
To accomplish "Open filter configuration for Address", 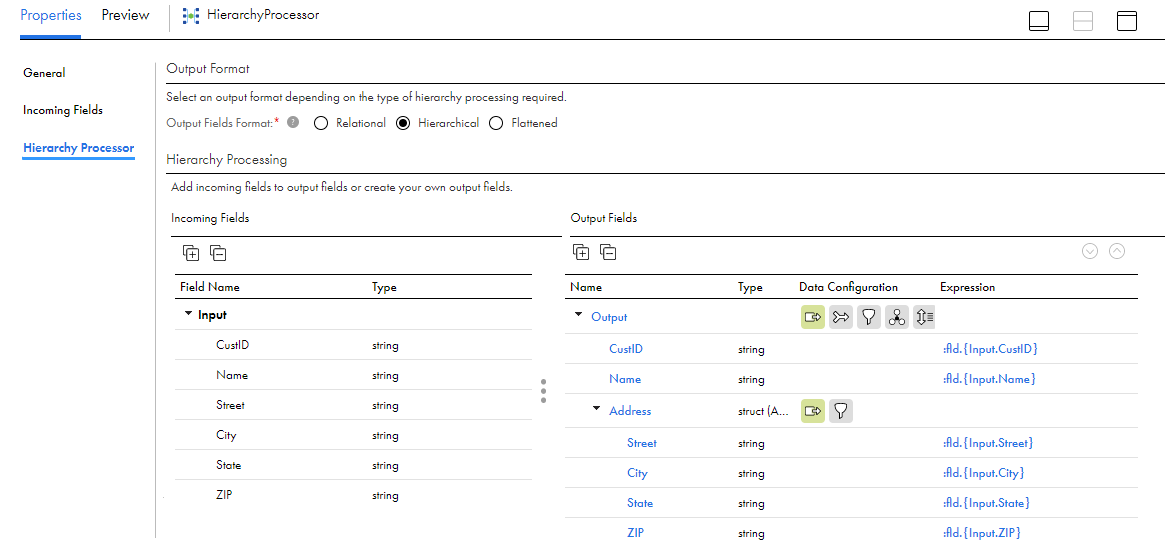I will coord(841,411).
